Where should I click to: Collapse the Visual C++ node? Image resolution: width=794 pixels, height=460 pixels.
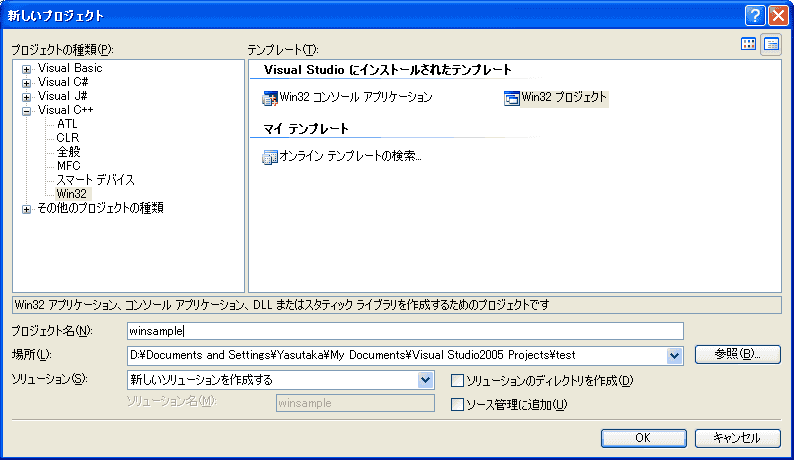(x=26, y=111)
